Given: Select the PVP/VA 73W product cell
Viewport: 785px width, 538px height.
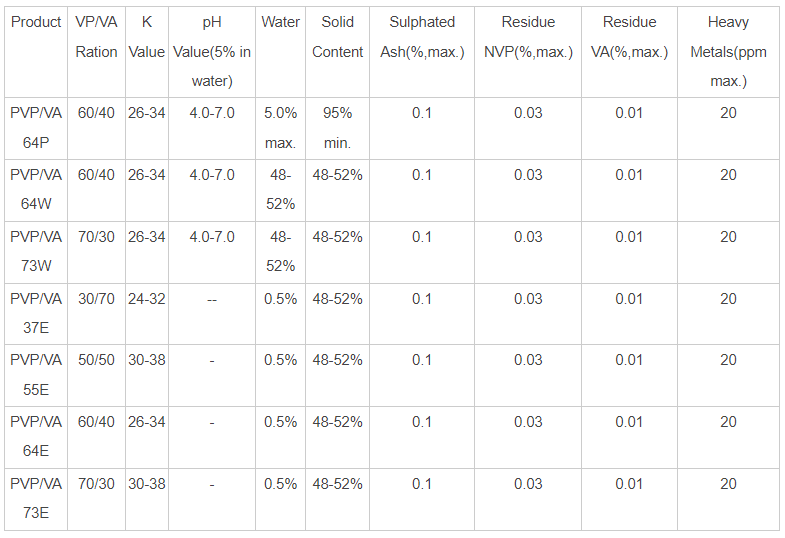Looking at the screenshot, I should tap(36, 252).
